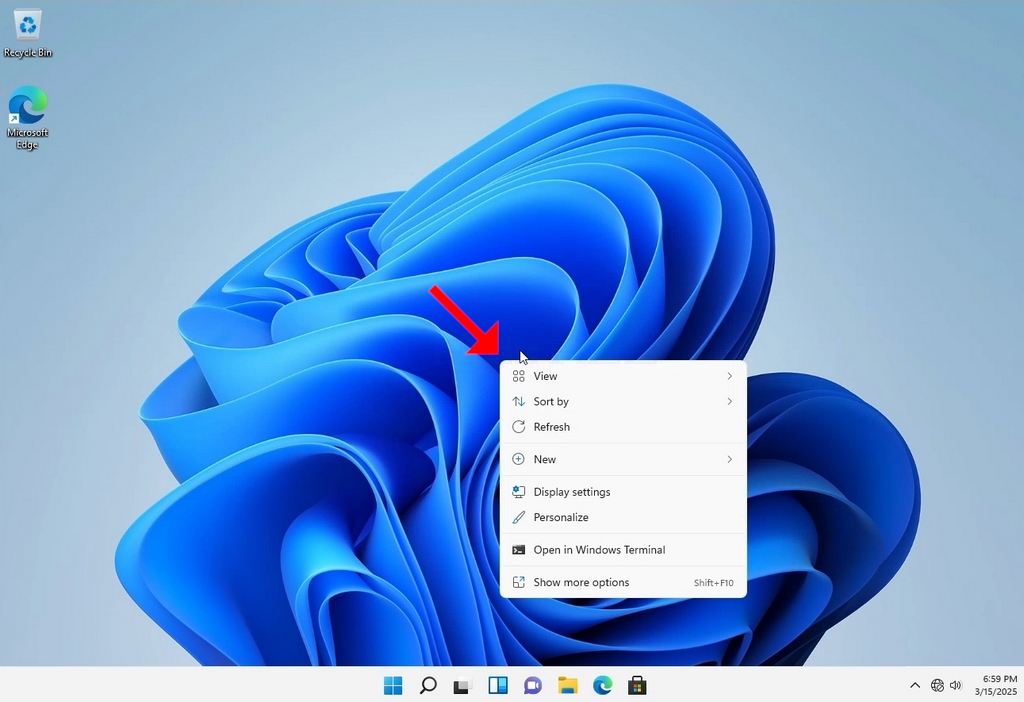The image size is (1024, 702).
Task: Click the circular refresh icon
Action: click(519, 427)
